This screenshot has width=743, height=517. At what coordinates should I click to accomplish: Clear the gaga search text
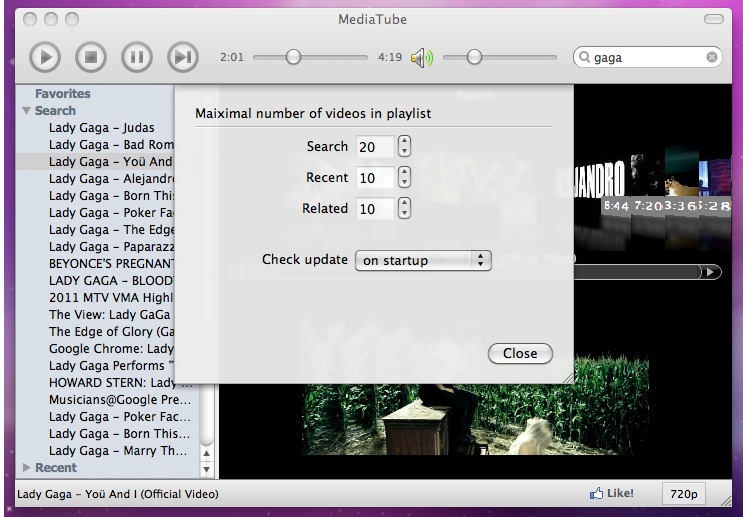click(x=712, y=58)
